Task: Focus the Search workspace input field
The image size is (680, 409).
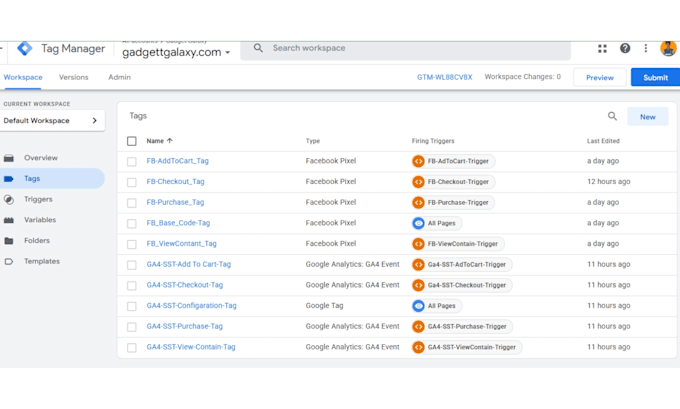Action: click(x=405, y=49)
